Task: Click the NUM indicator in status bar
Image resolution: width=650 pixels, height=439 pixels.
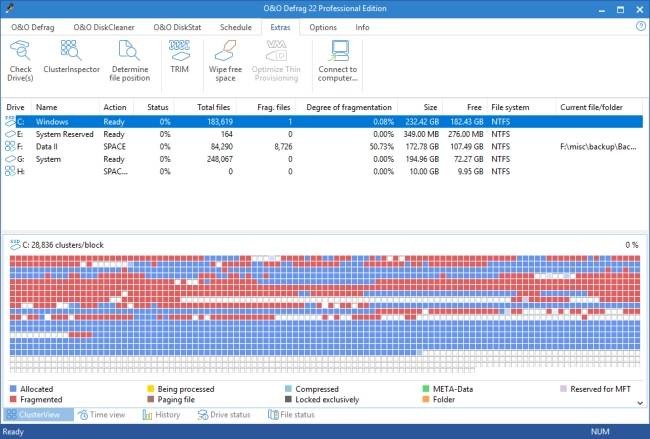Action: [600, 432]
